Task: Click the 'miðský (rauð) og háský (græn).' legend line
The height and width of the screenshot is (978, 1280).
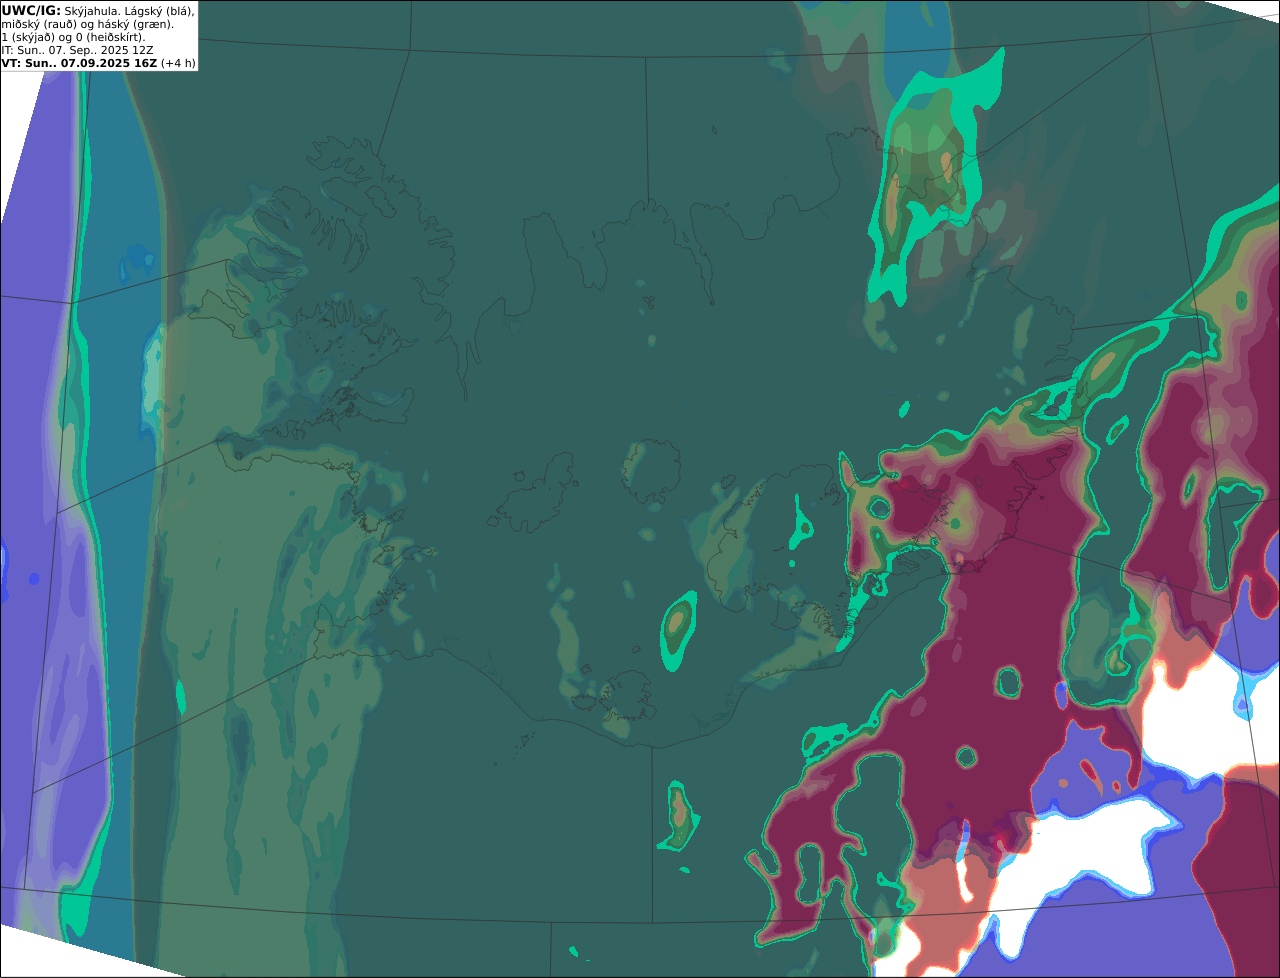Action: pyautogui.click(x=87, y=23)
